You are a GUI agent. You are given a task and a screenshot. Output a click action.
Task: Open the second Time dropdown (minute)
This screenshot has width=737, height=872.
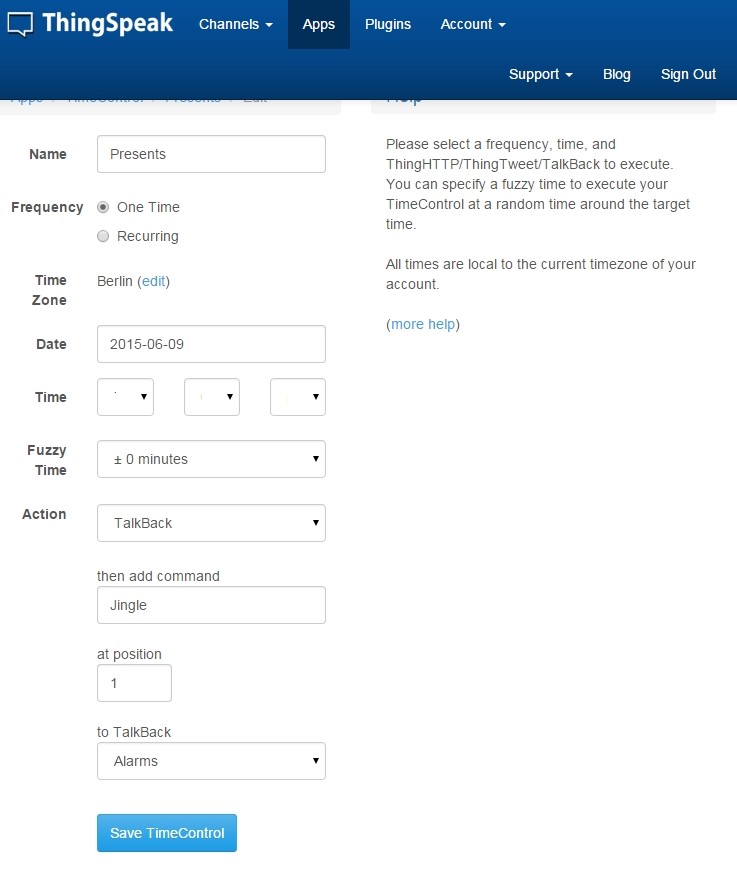tap(212, 397)
